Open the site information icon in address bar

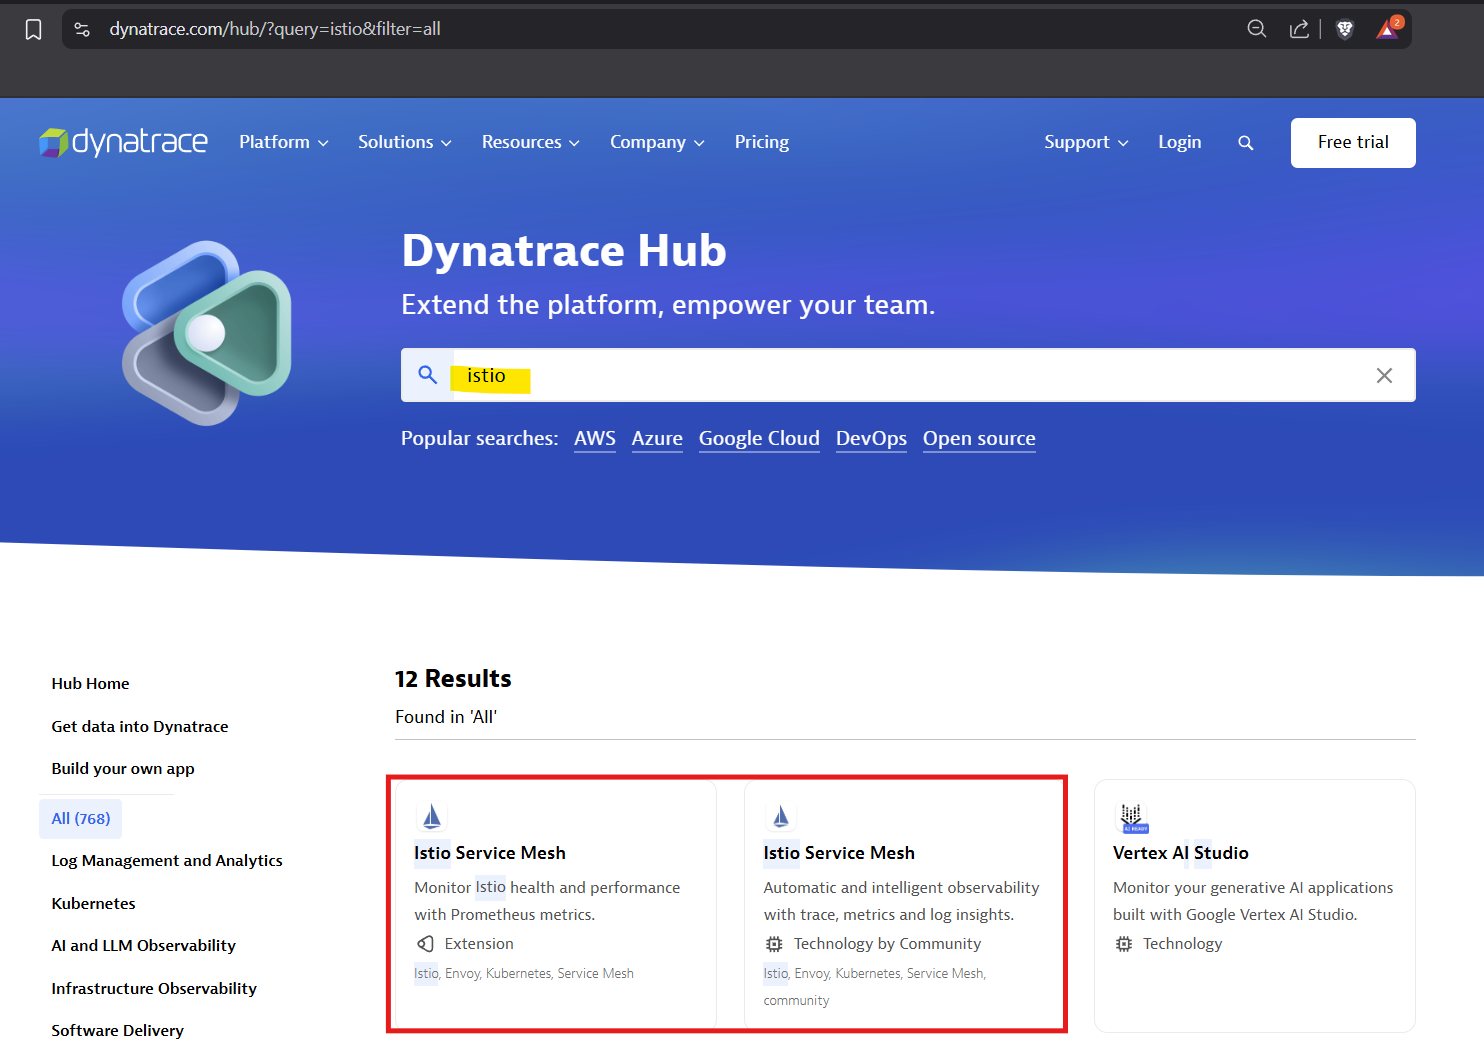pyautogui.click(x=83, y=29)
